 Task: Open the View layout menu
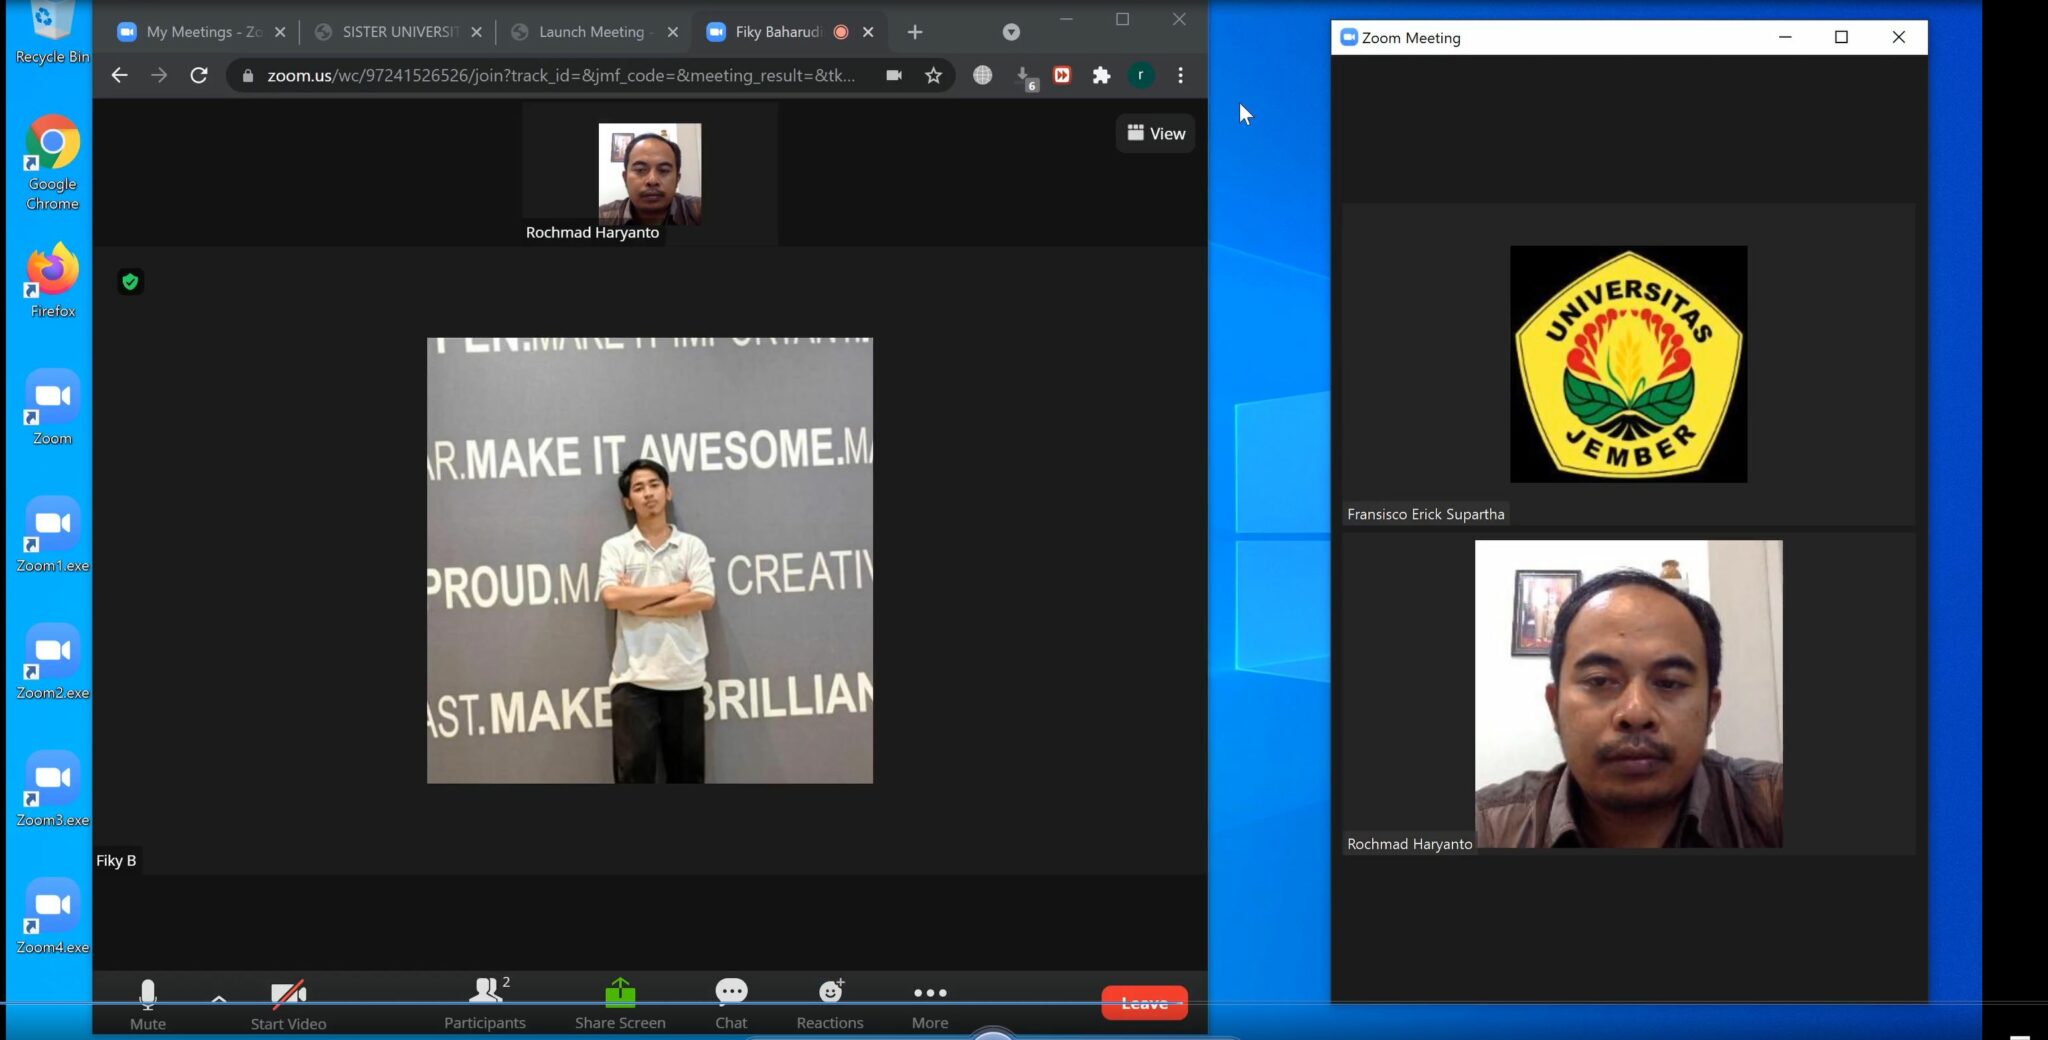click(1156, 133)
